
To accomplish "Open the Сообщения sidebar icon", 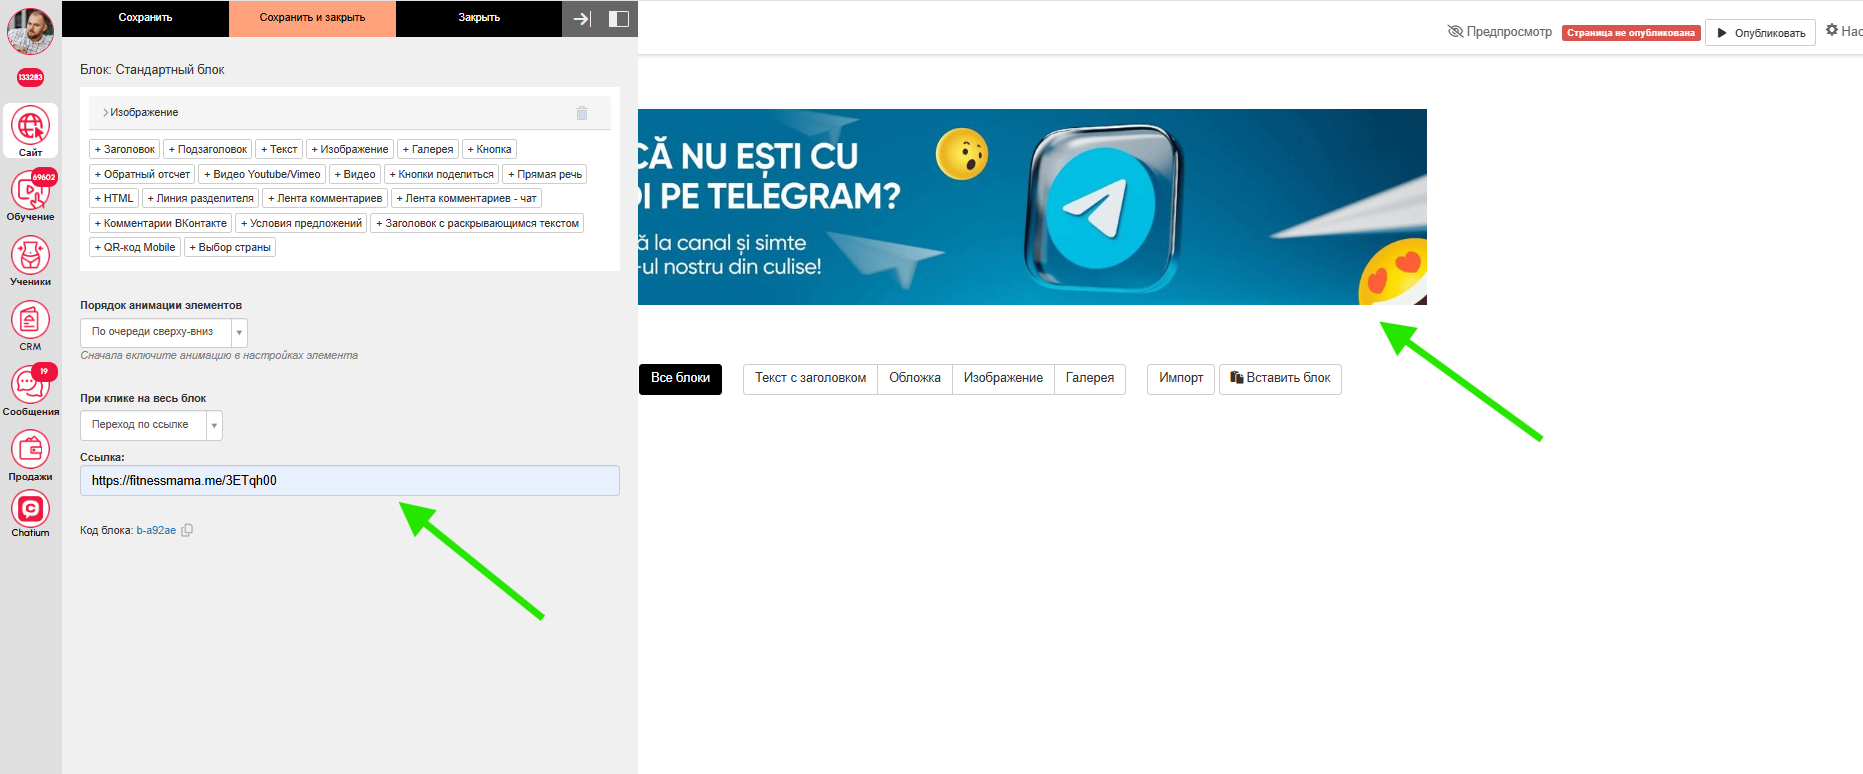I will [x=30, y=391].
